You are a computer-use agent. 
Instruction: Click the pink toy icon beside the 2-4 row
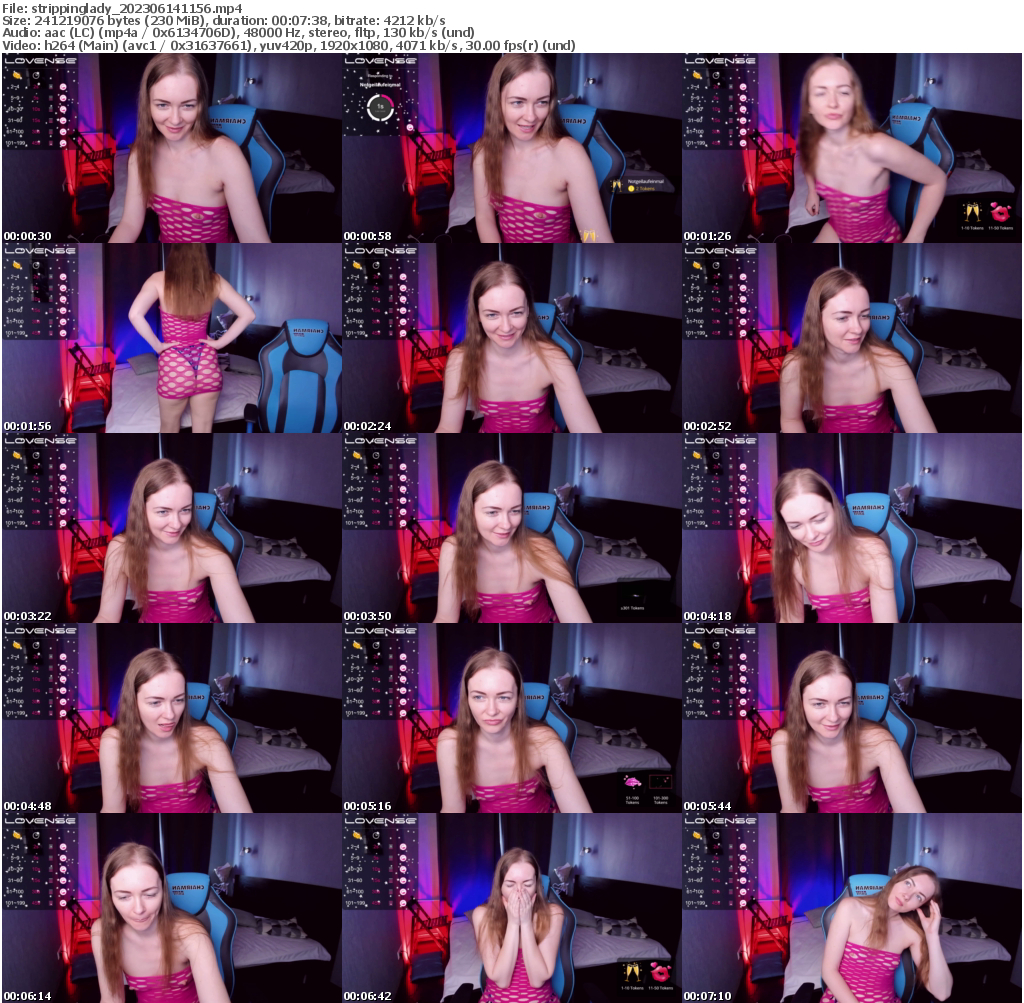(x=63, y=86)
